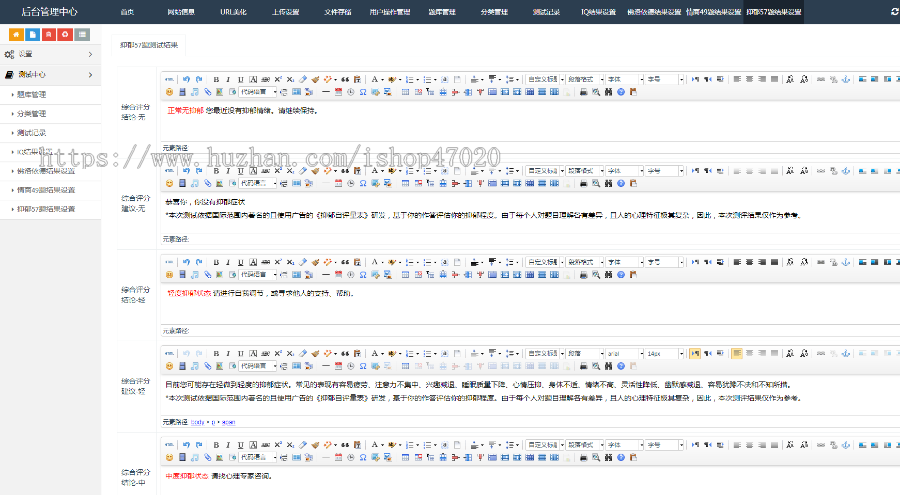Open 字号 font size dropdown in 结论-无 editor

(665, 79)
